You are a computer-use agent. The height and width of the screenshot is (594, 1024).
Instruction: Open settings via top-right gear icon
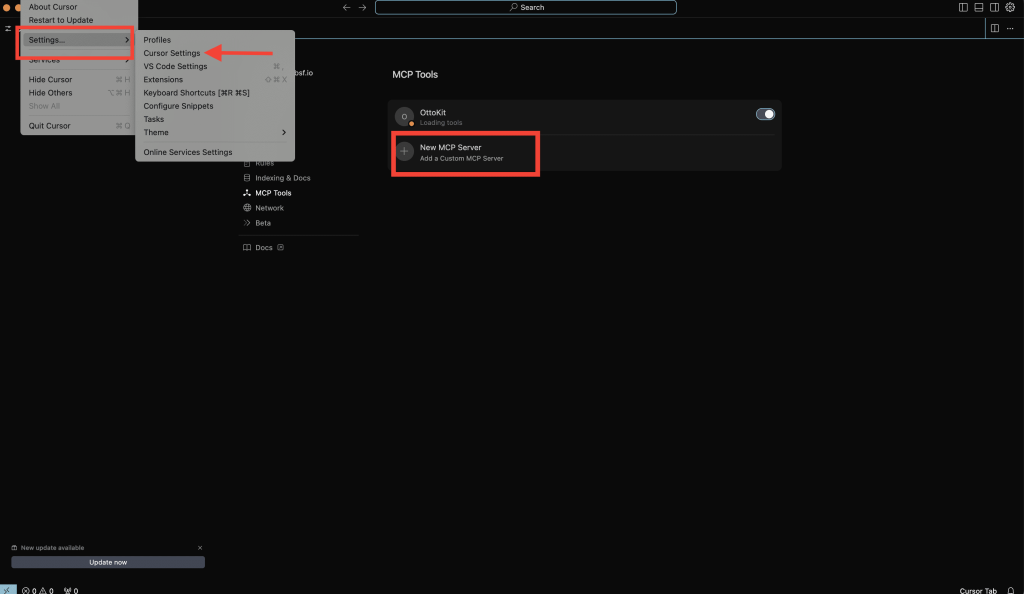tap(1010, 7)
